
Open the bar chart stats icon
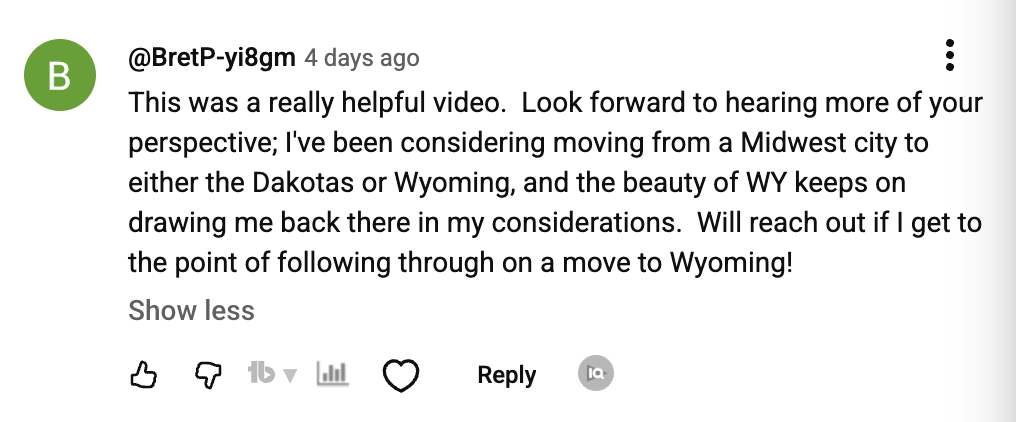click(332, 374)
